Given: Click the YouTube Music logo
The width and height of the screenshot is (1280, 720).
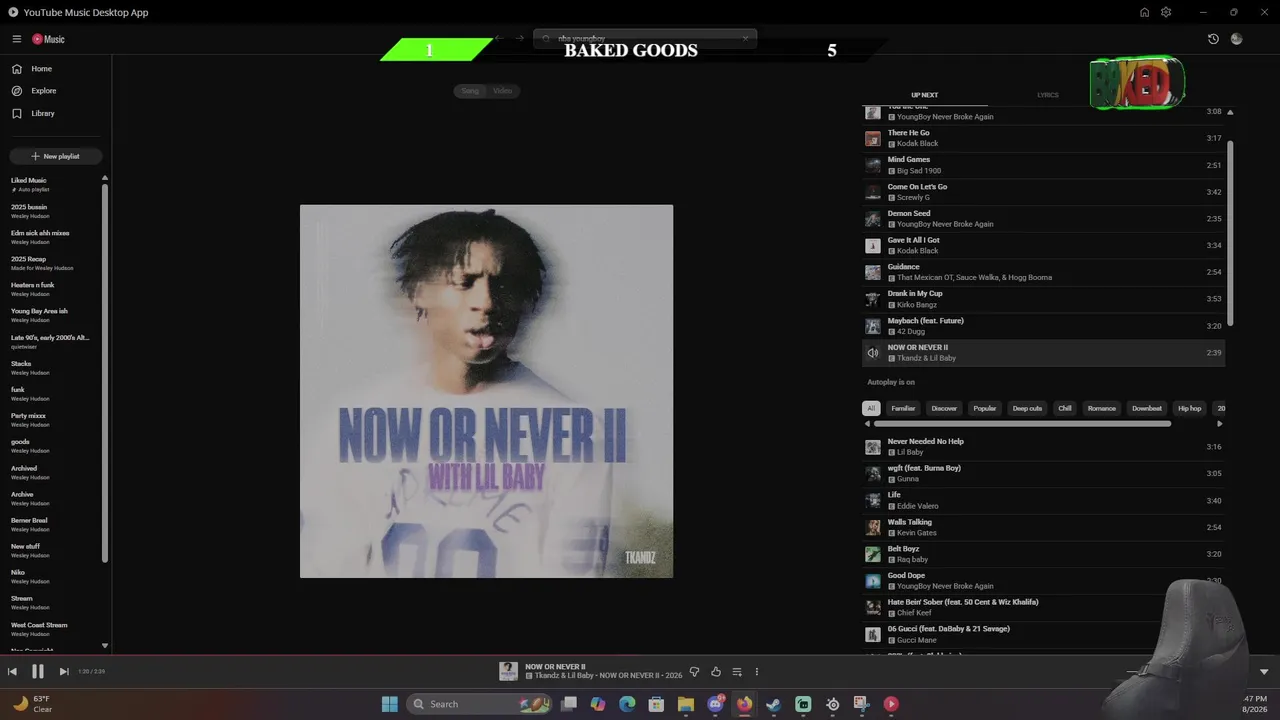Looking at the screenshot, I should click(x=48, y=39).
